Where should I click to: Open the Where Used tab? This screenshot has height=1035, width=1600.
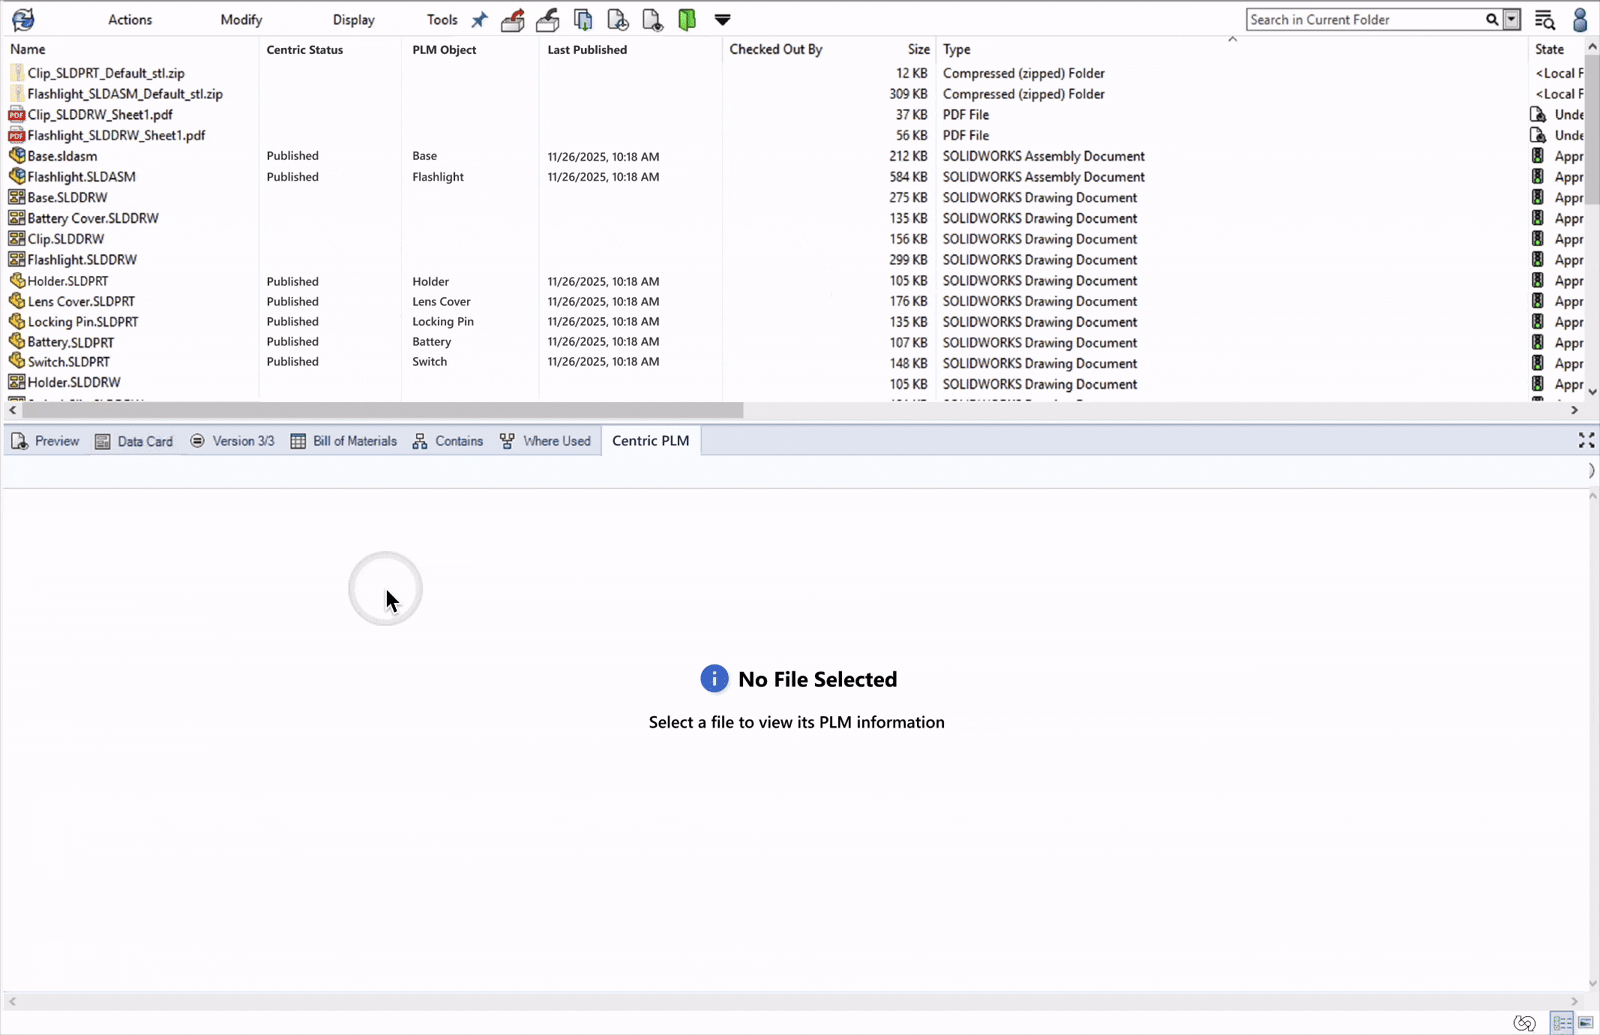[x=545, y=441]
